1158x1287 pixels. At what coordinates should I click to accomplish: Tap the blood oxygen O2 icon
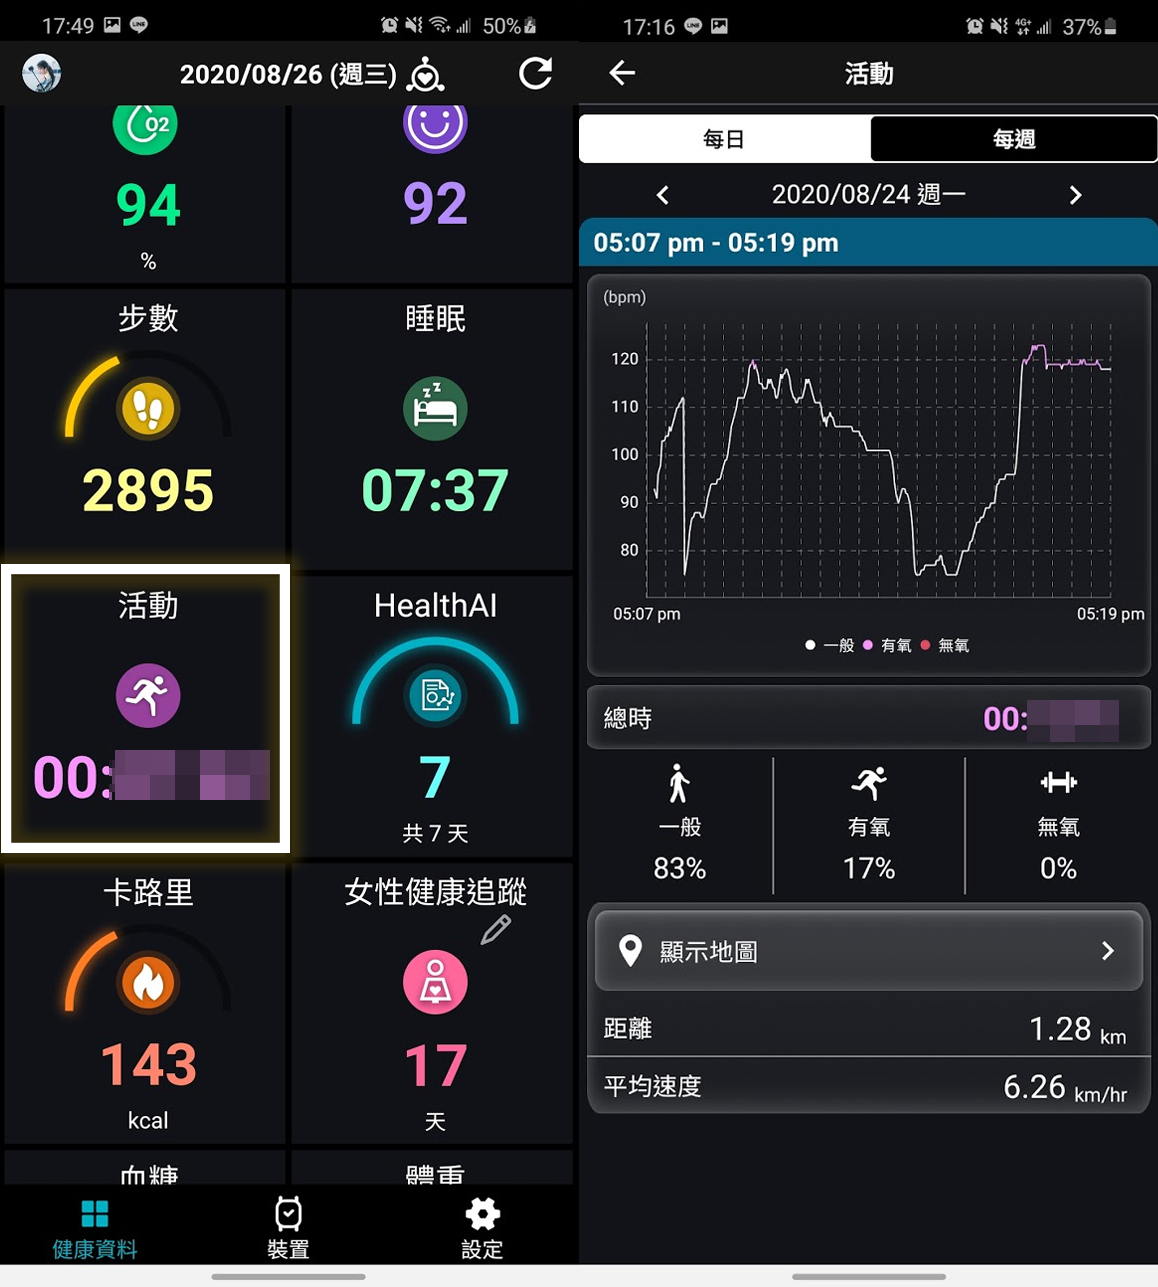[146, 126]
